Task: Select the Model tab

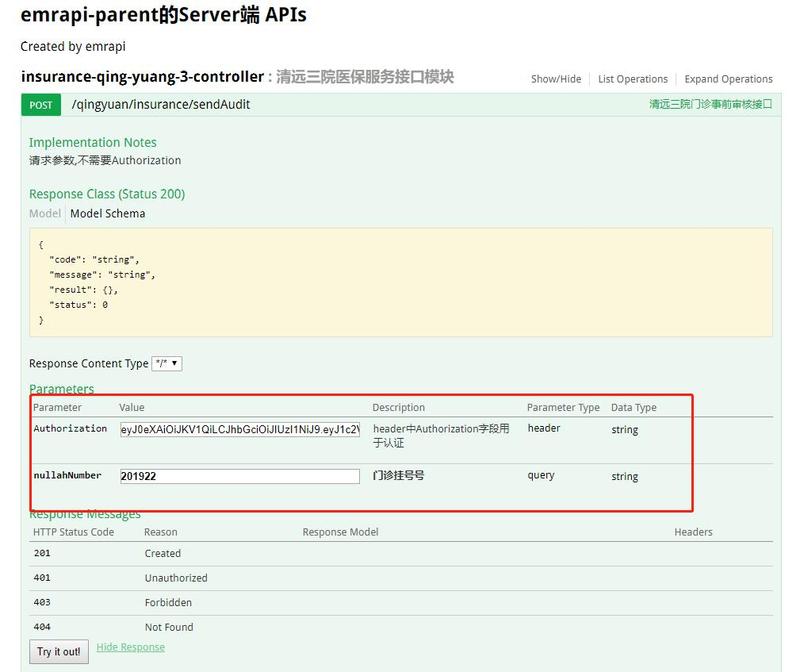Action: 45,213
